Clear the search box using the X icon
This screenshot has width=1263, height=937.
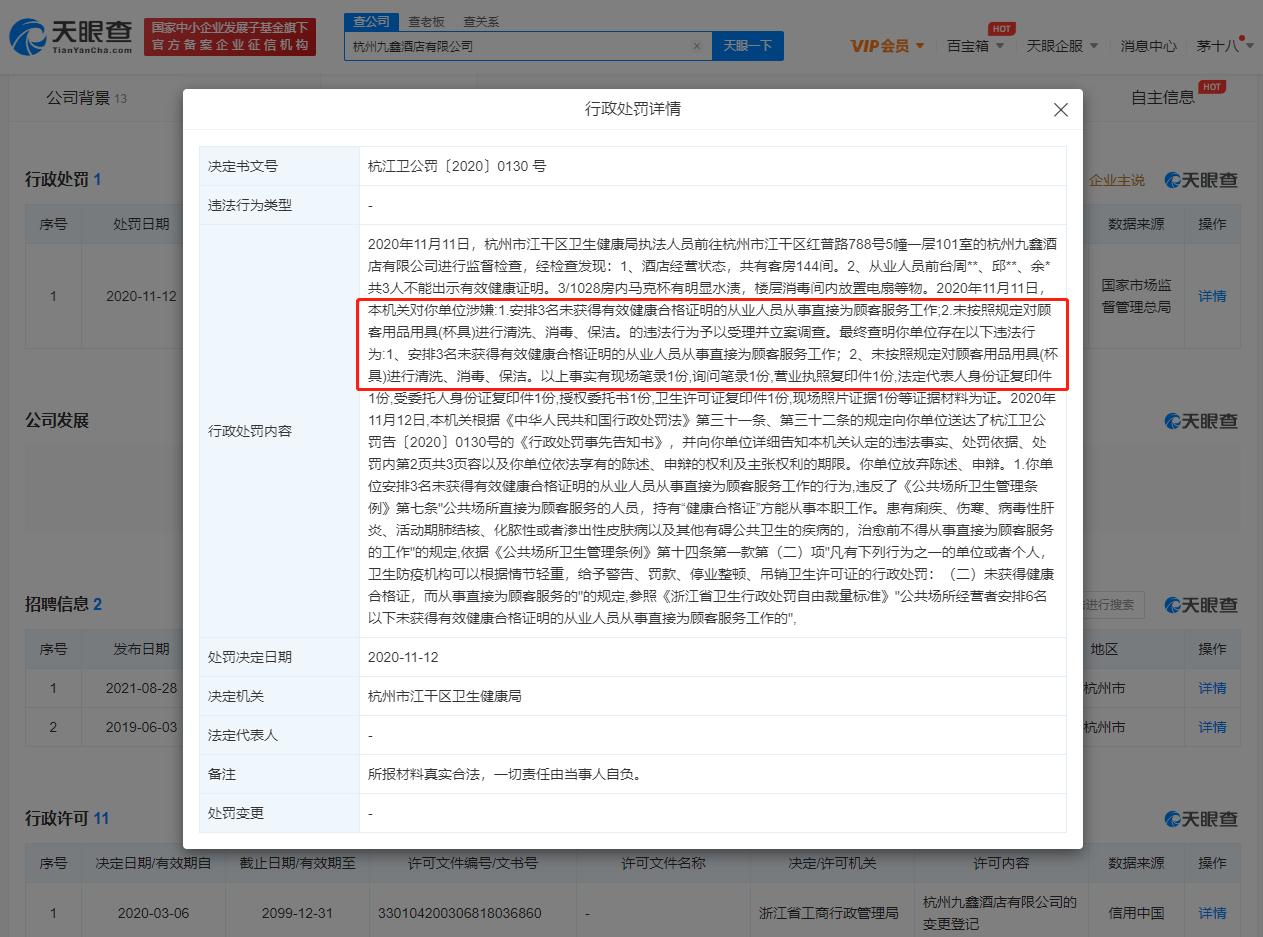[x=697, y=46]
